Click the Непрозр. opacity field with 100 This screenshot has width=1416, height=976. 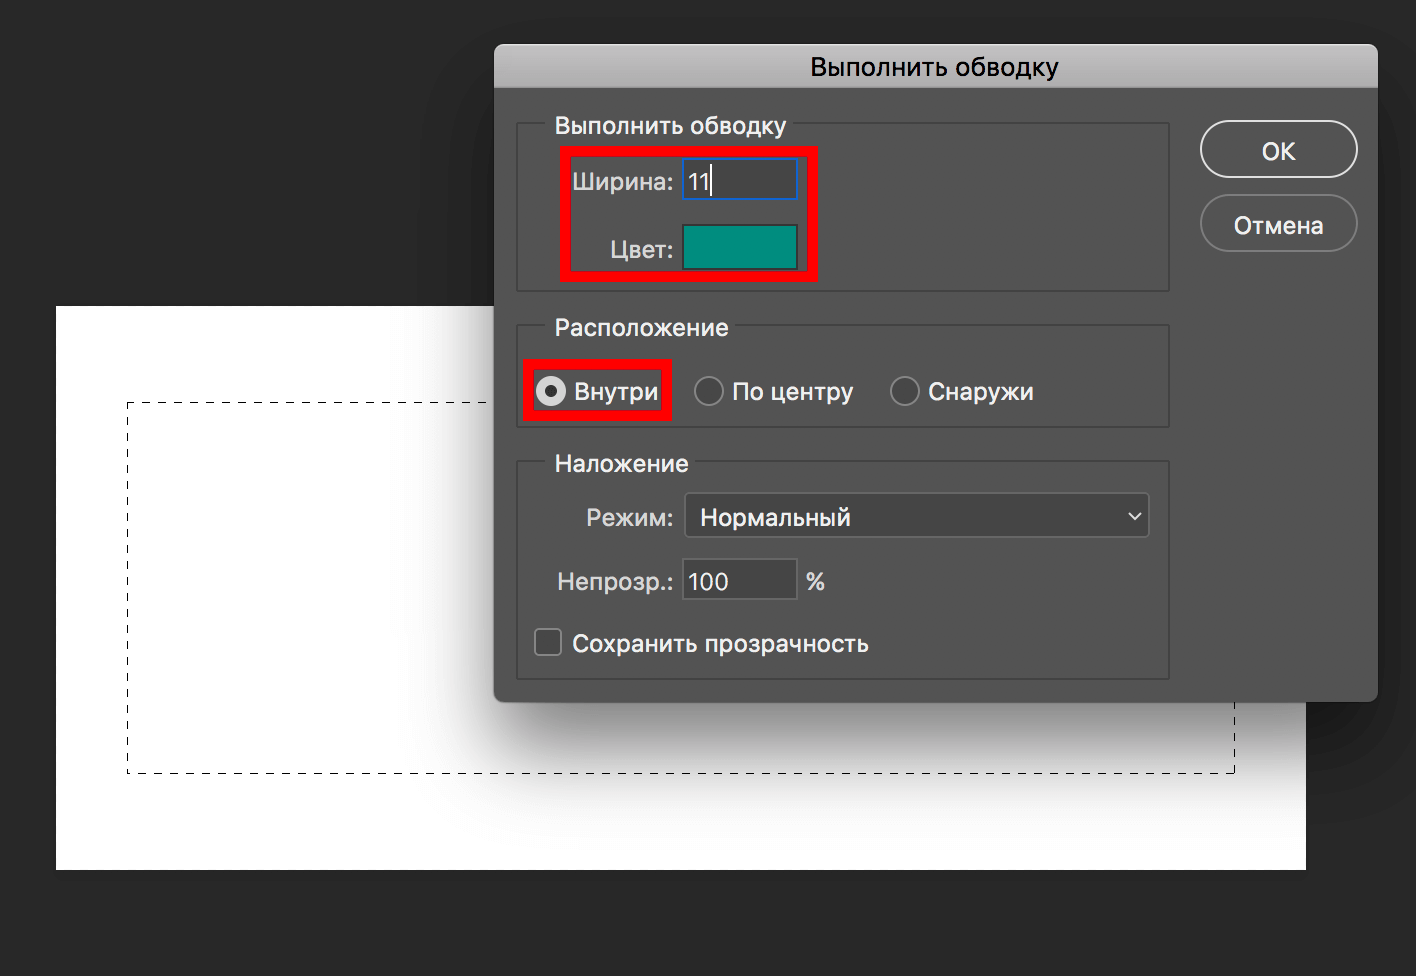[x=739, y=581]
